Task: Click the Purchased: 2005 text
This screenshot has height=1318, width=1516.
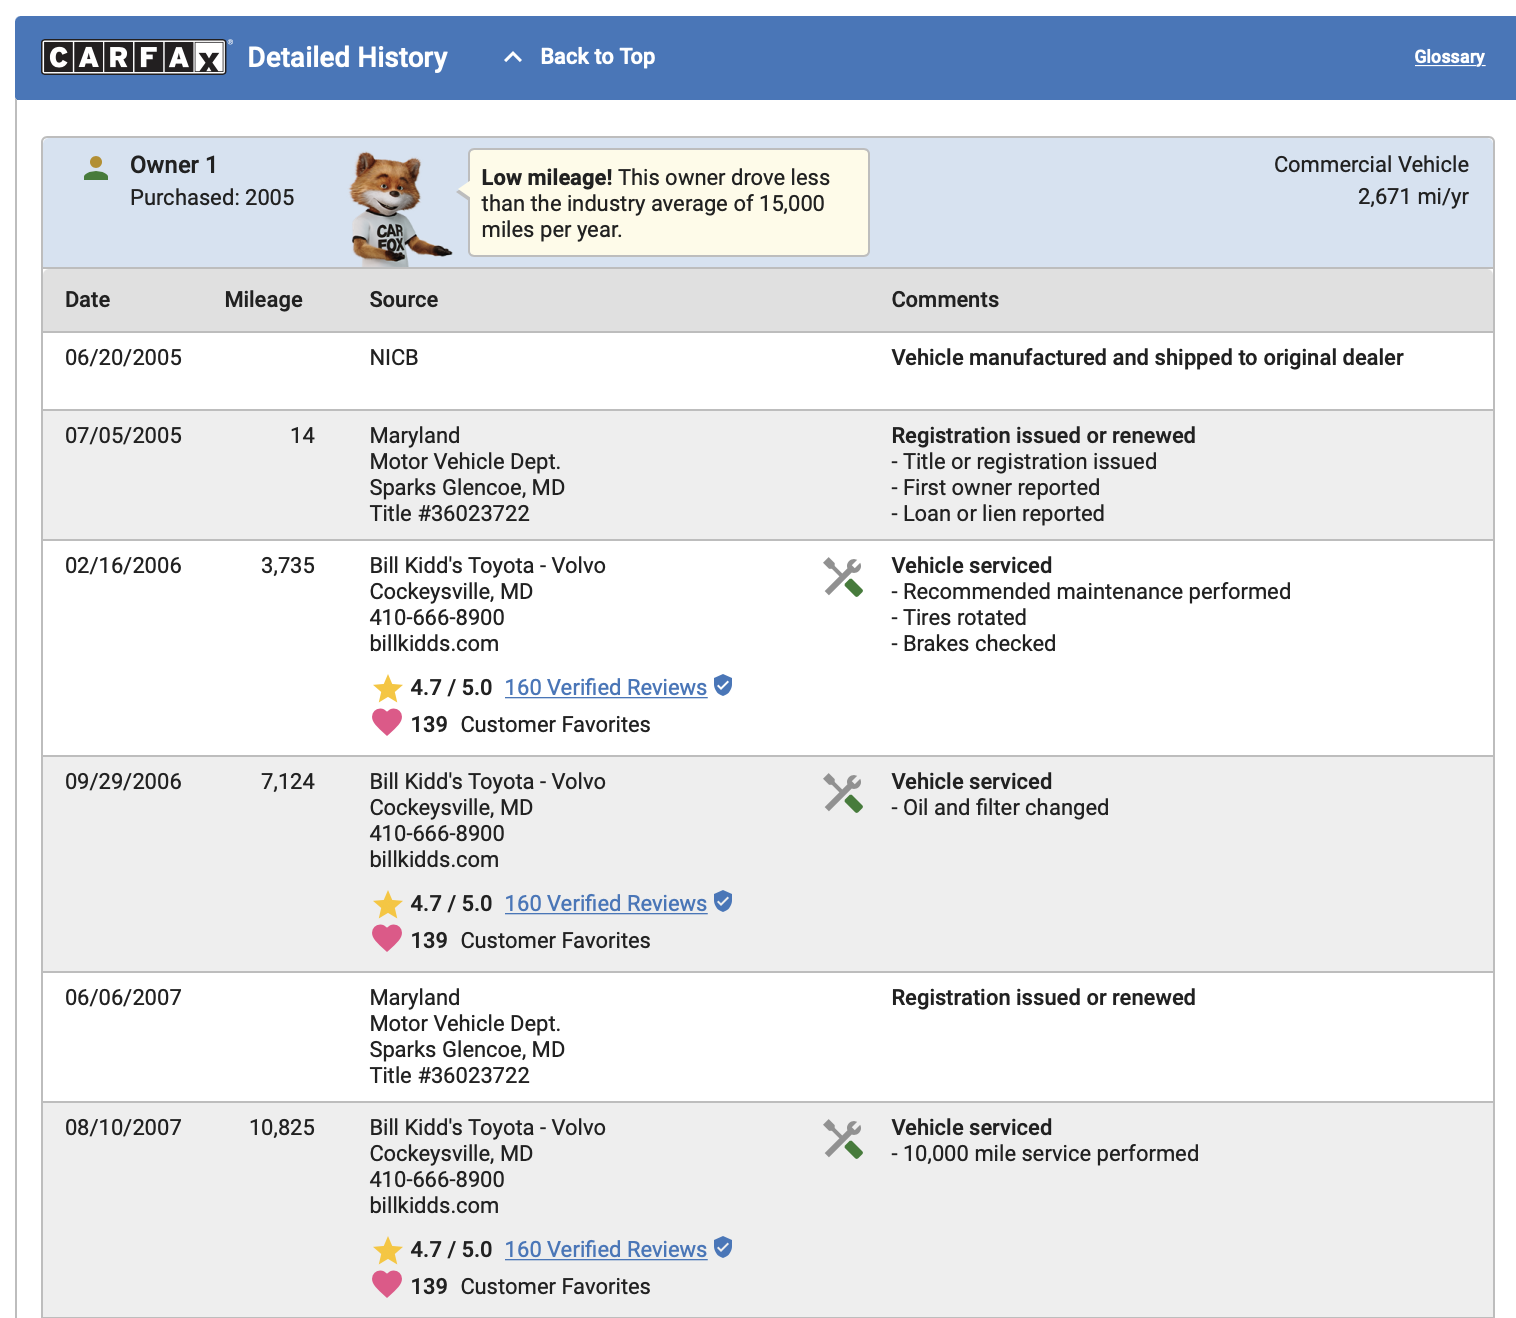Action: [212, 198]
